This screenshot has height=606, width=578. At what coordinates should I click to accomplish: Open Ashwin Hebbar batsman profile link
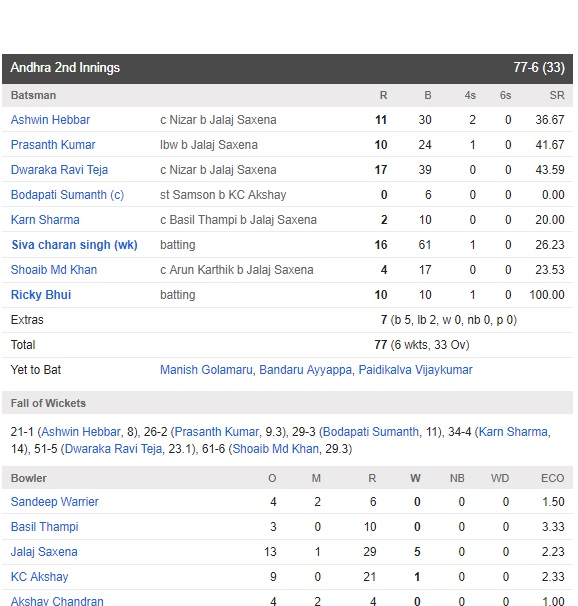point(50,120)
